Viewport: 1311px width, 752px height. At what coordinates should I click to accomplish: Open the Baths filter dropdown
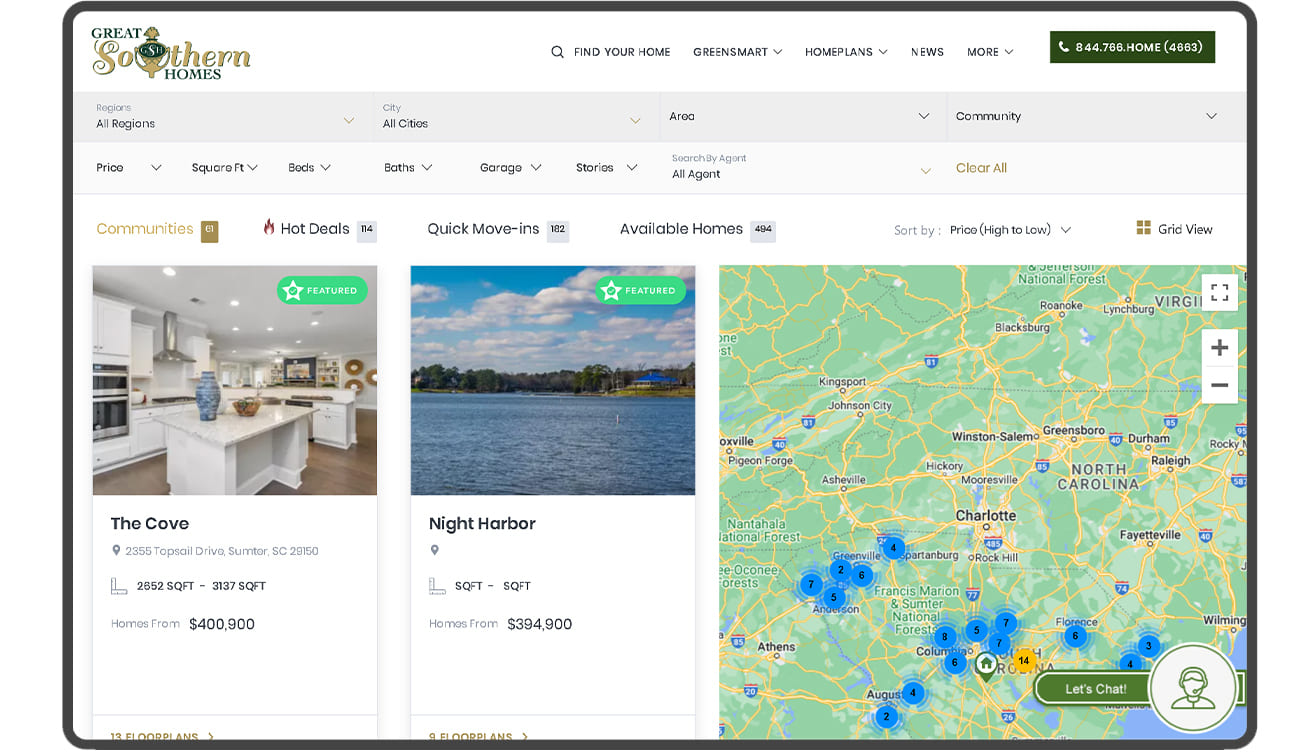408,168
